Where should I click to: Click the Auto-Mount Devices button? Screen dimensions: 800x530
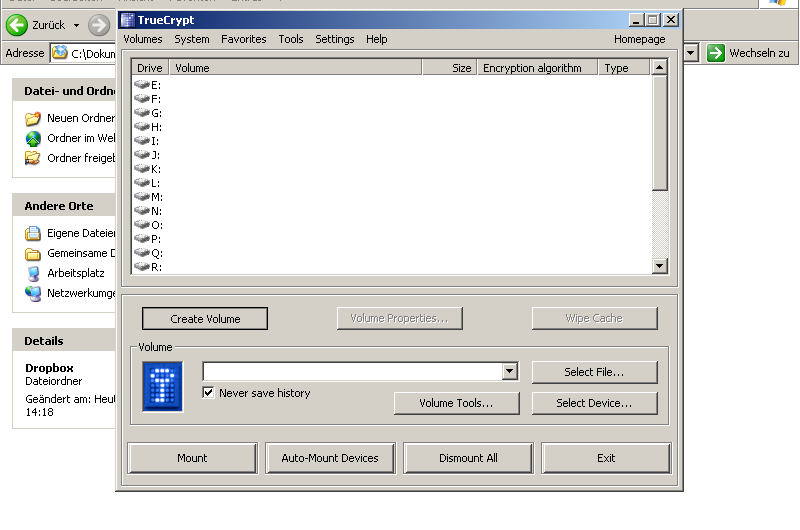click(330, 458)
